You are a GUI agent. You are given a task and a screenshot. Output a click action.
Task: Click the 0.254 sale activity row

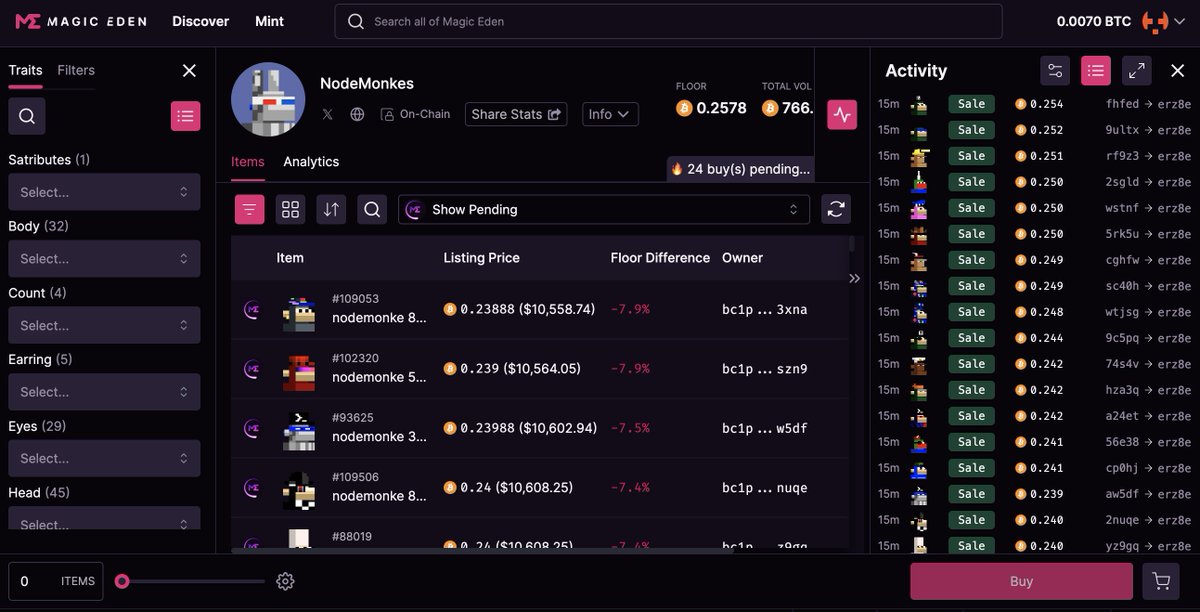1035,104
